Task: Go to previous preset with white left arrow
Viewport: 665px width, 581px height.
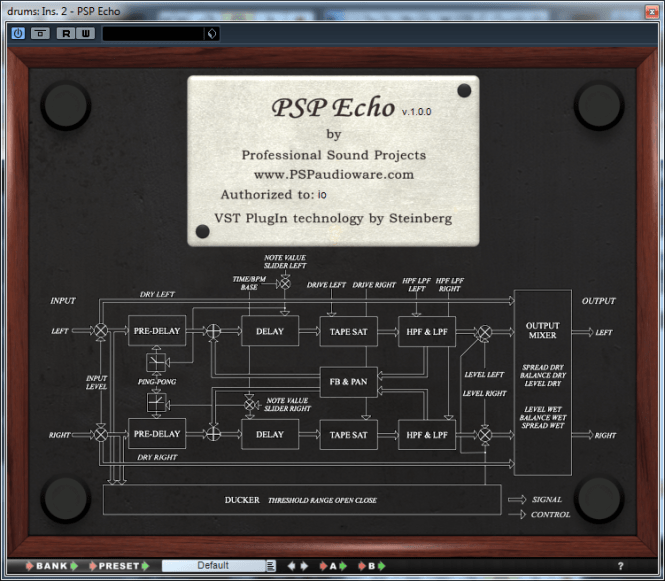Action: pyautogui.click(x=291, y=566)
